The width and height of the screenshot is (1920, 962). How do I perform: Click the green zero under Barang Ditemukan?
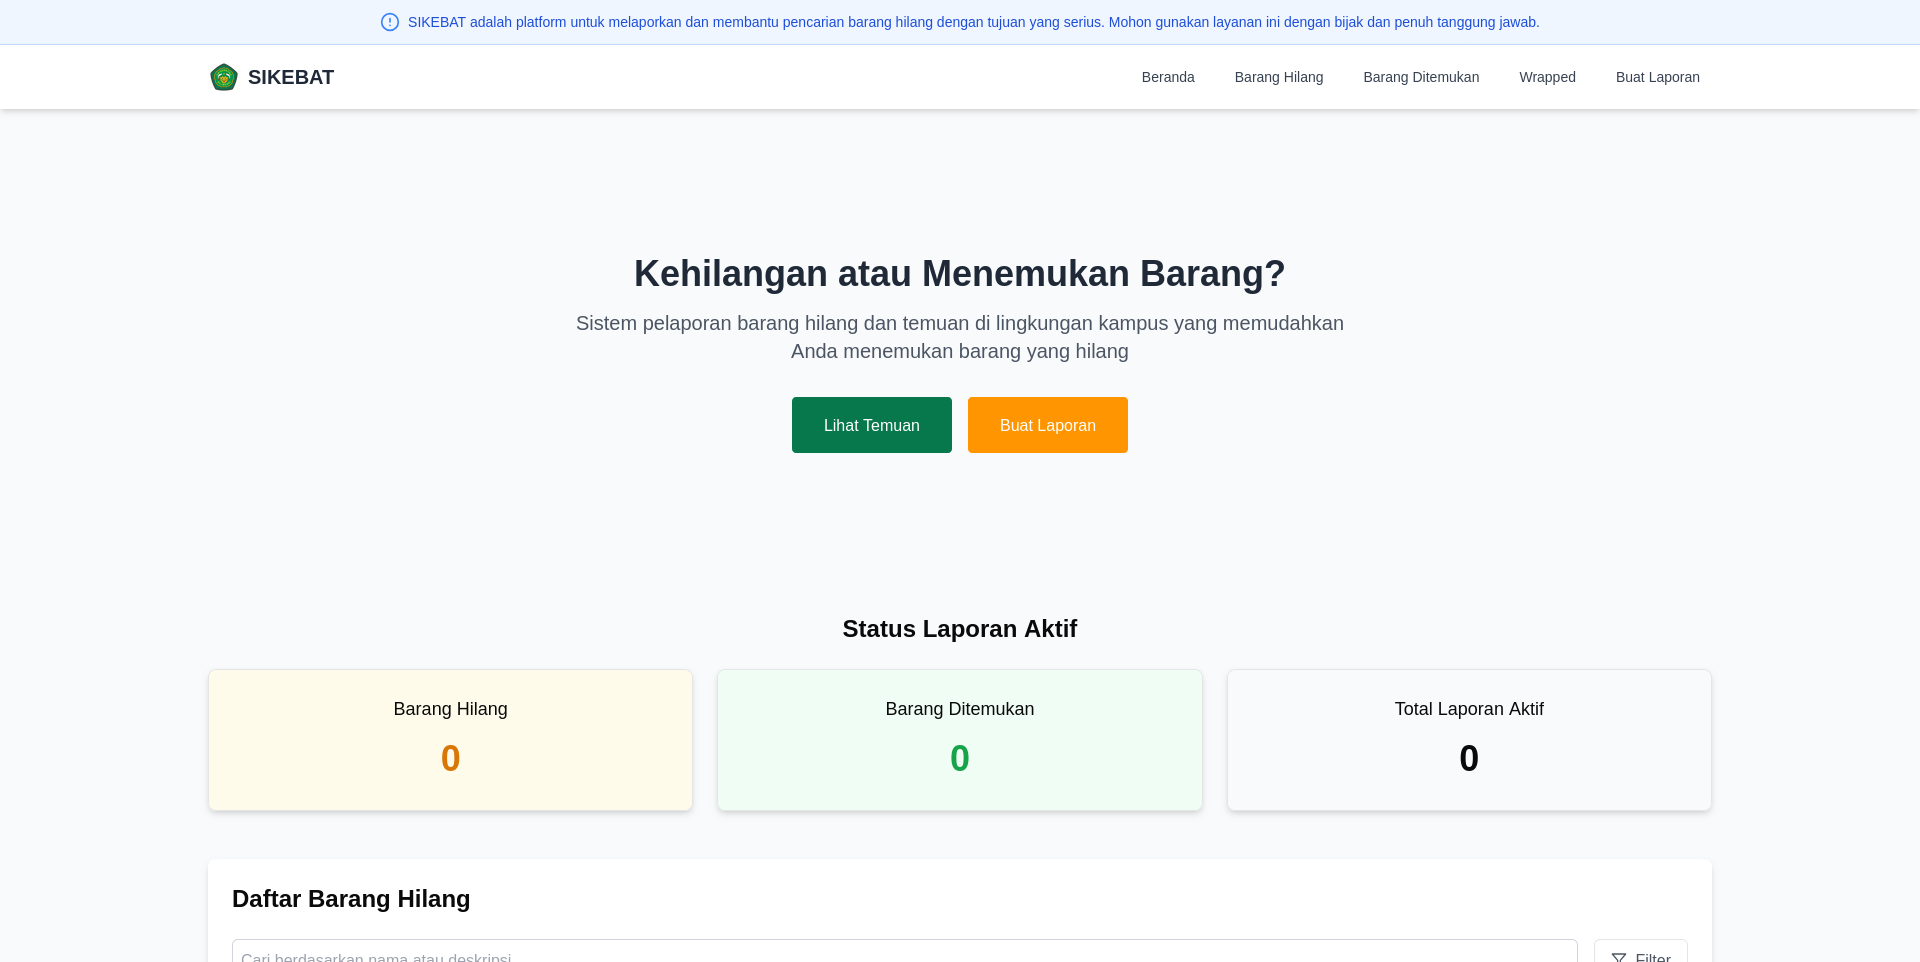(959, 758)
